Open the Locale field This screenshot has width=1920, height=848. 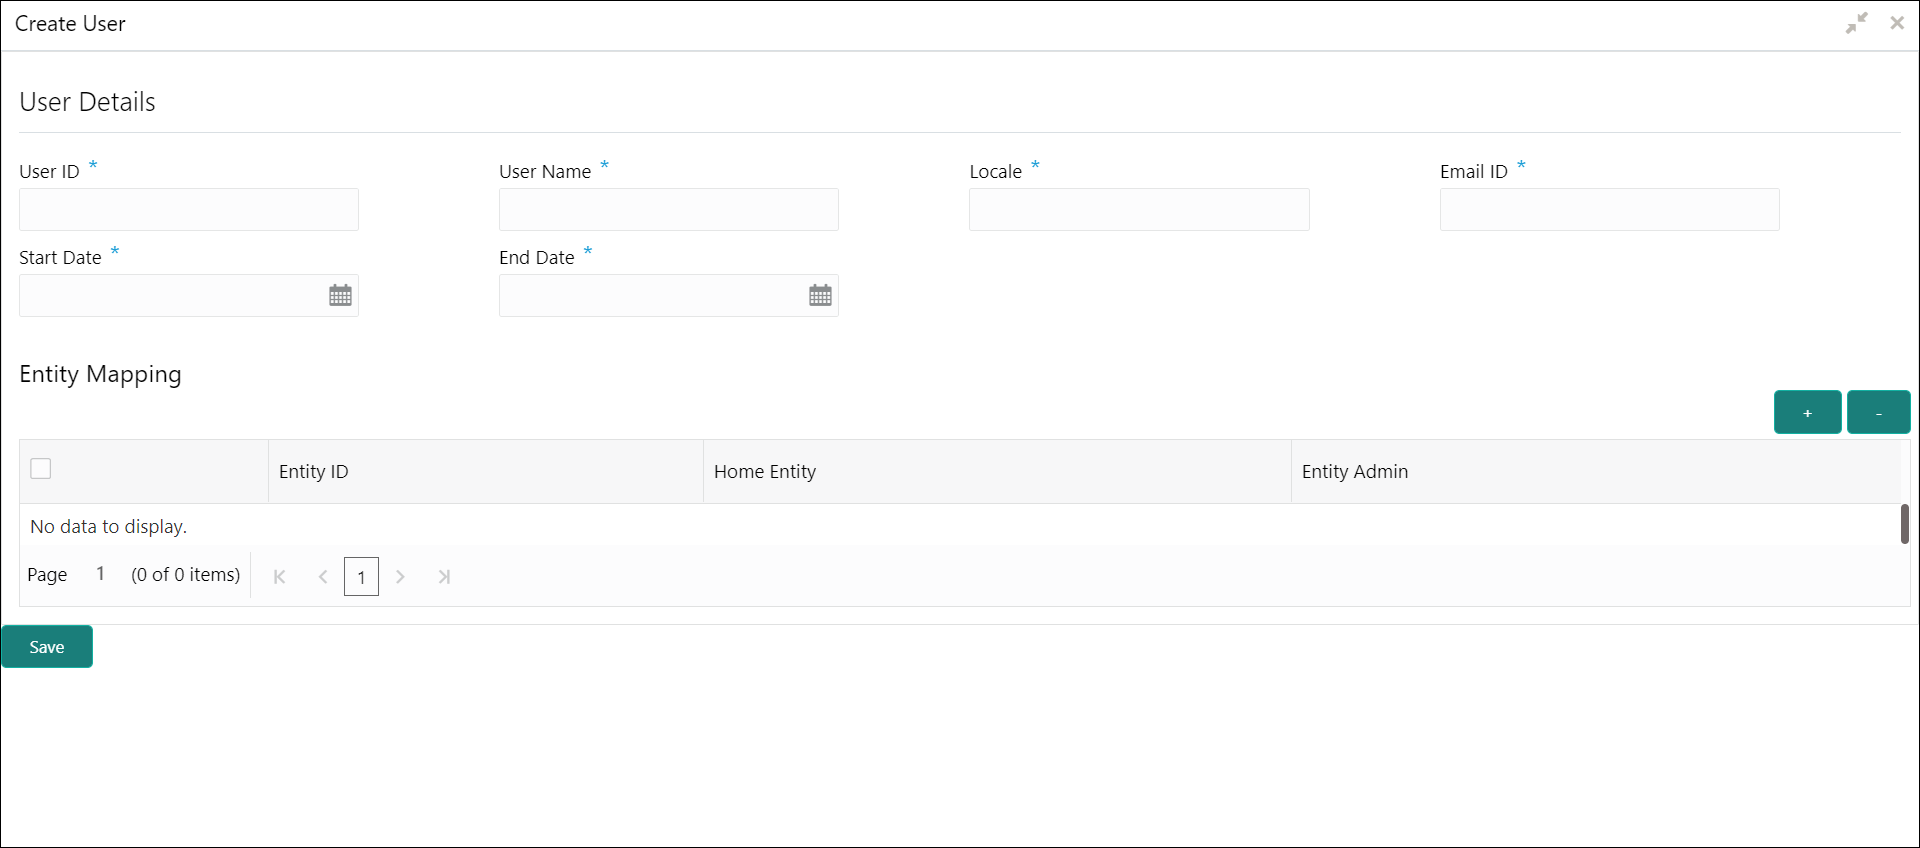pyautogui.click(x=1139, y=210)
